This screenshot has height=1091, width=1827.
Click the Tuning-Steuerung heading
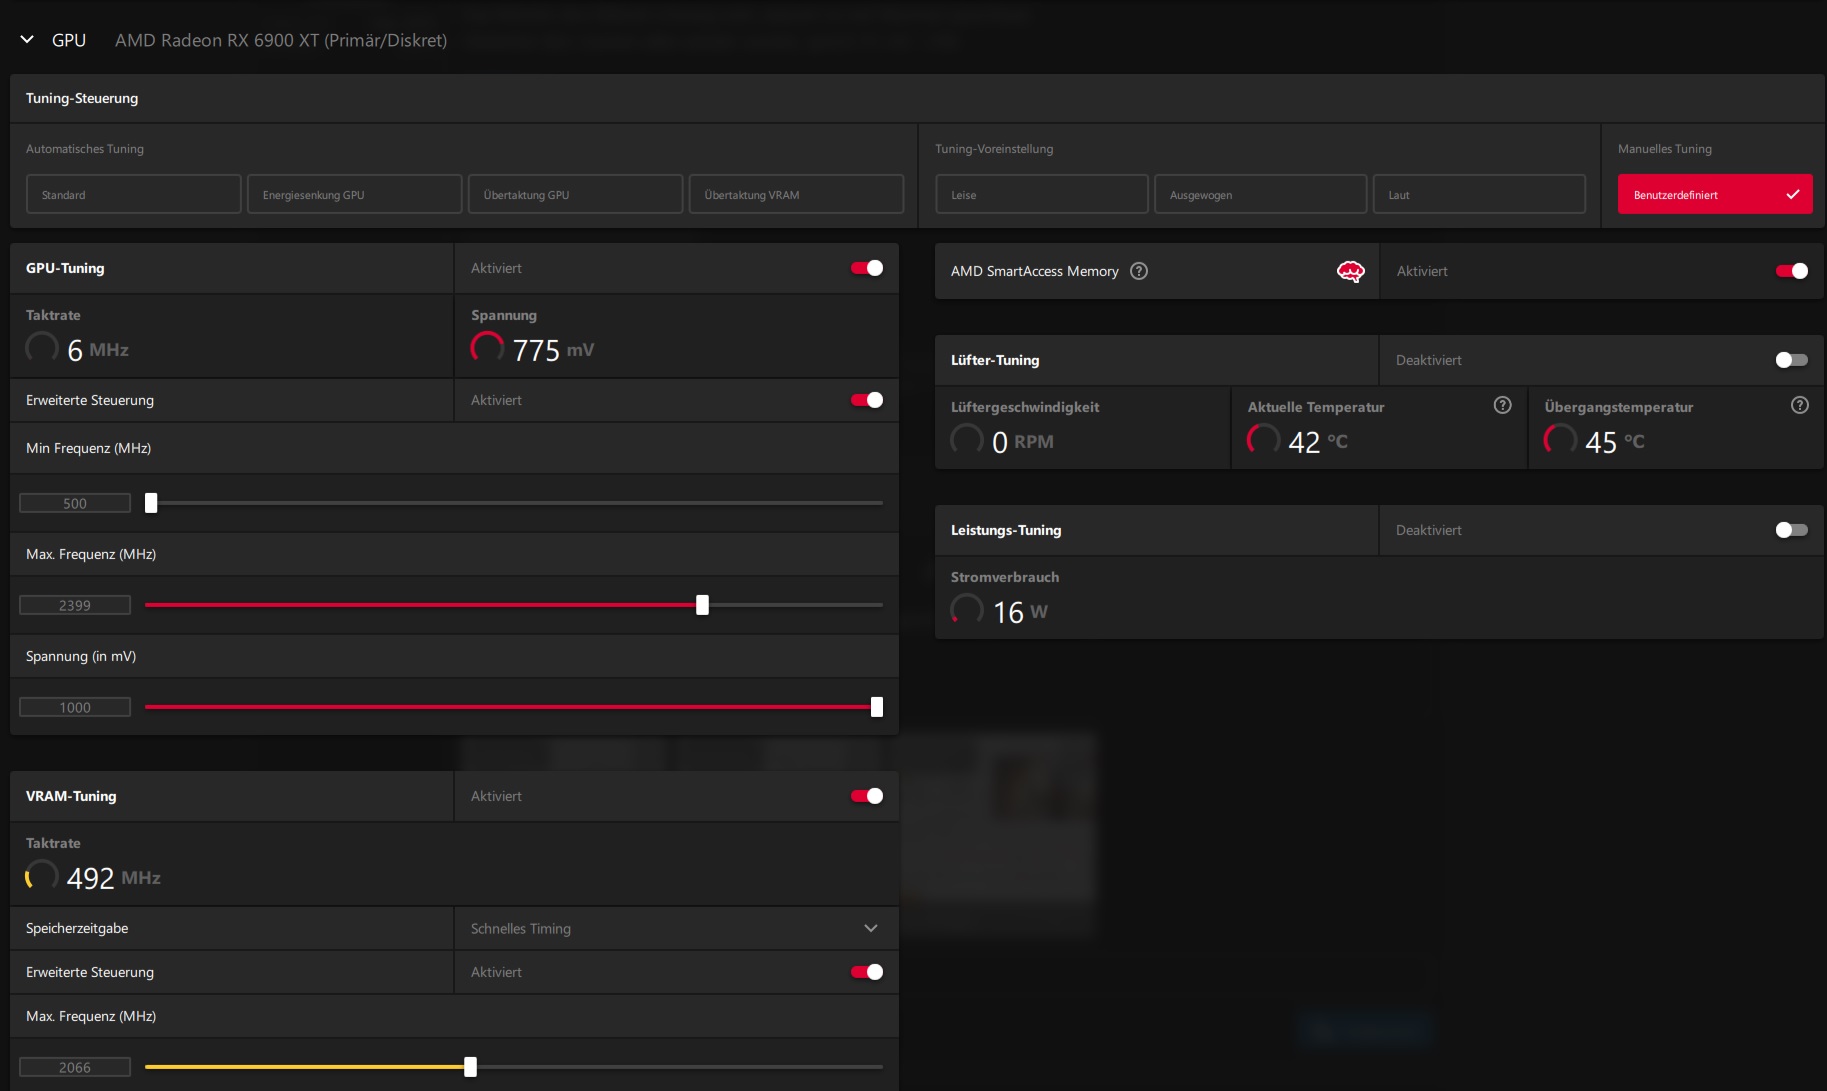[x=82, y=98]
